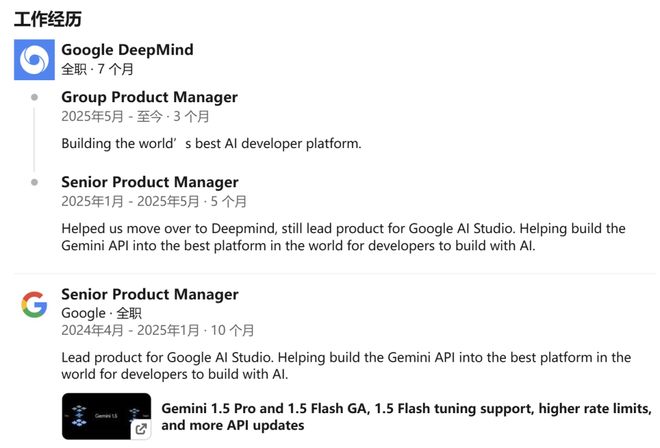Open the external link icon on the Gemini thumbnail
Screen dimensions: 660x448
tap(141, 429)
